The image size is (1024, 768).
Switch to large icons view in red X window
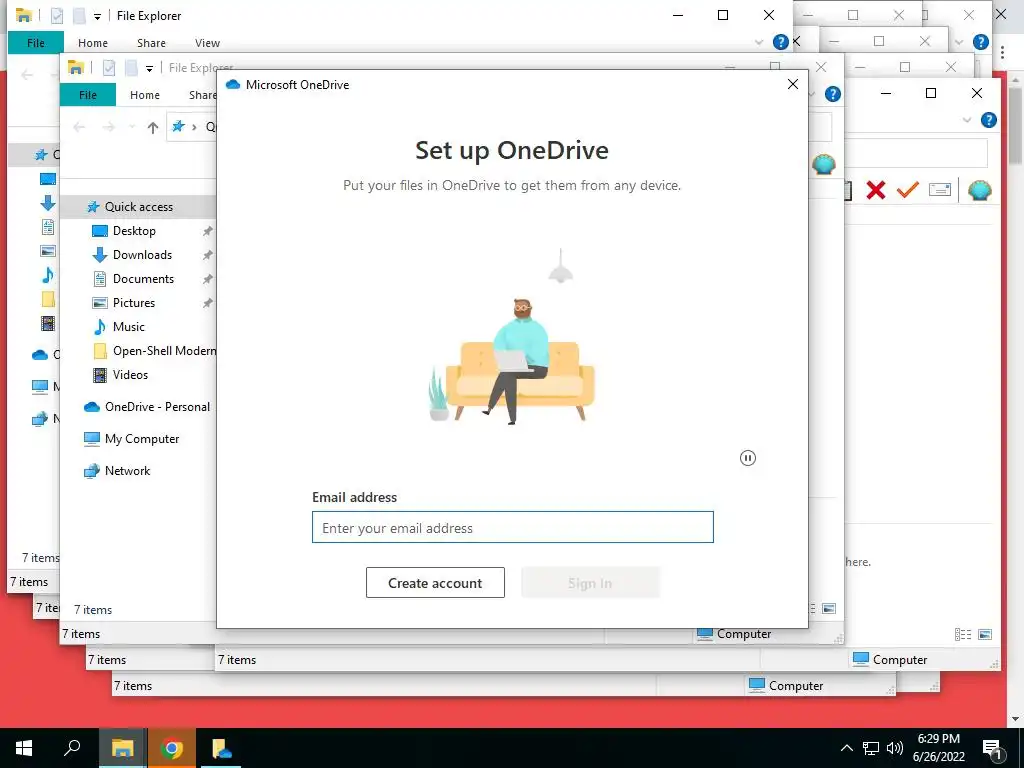985,635
